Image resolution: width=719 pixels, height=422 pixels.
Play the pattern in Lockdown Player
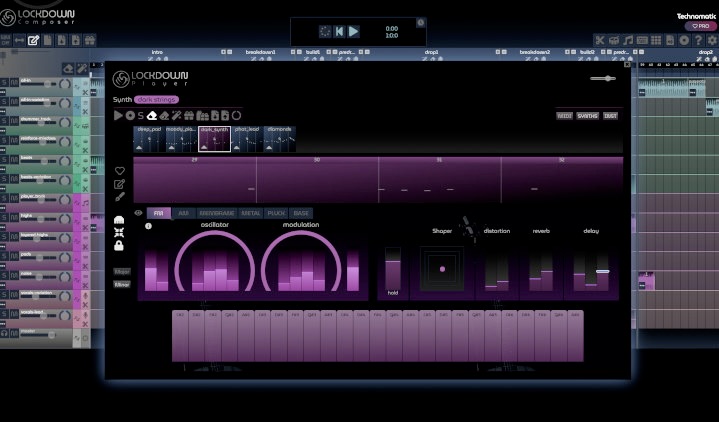click(x=118, y=116)
